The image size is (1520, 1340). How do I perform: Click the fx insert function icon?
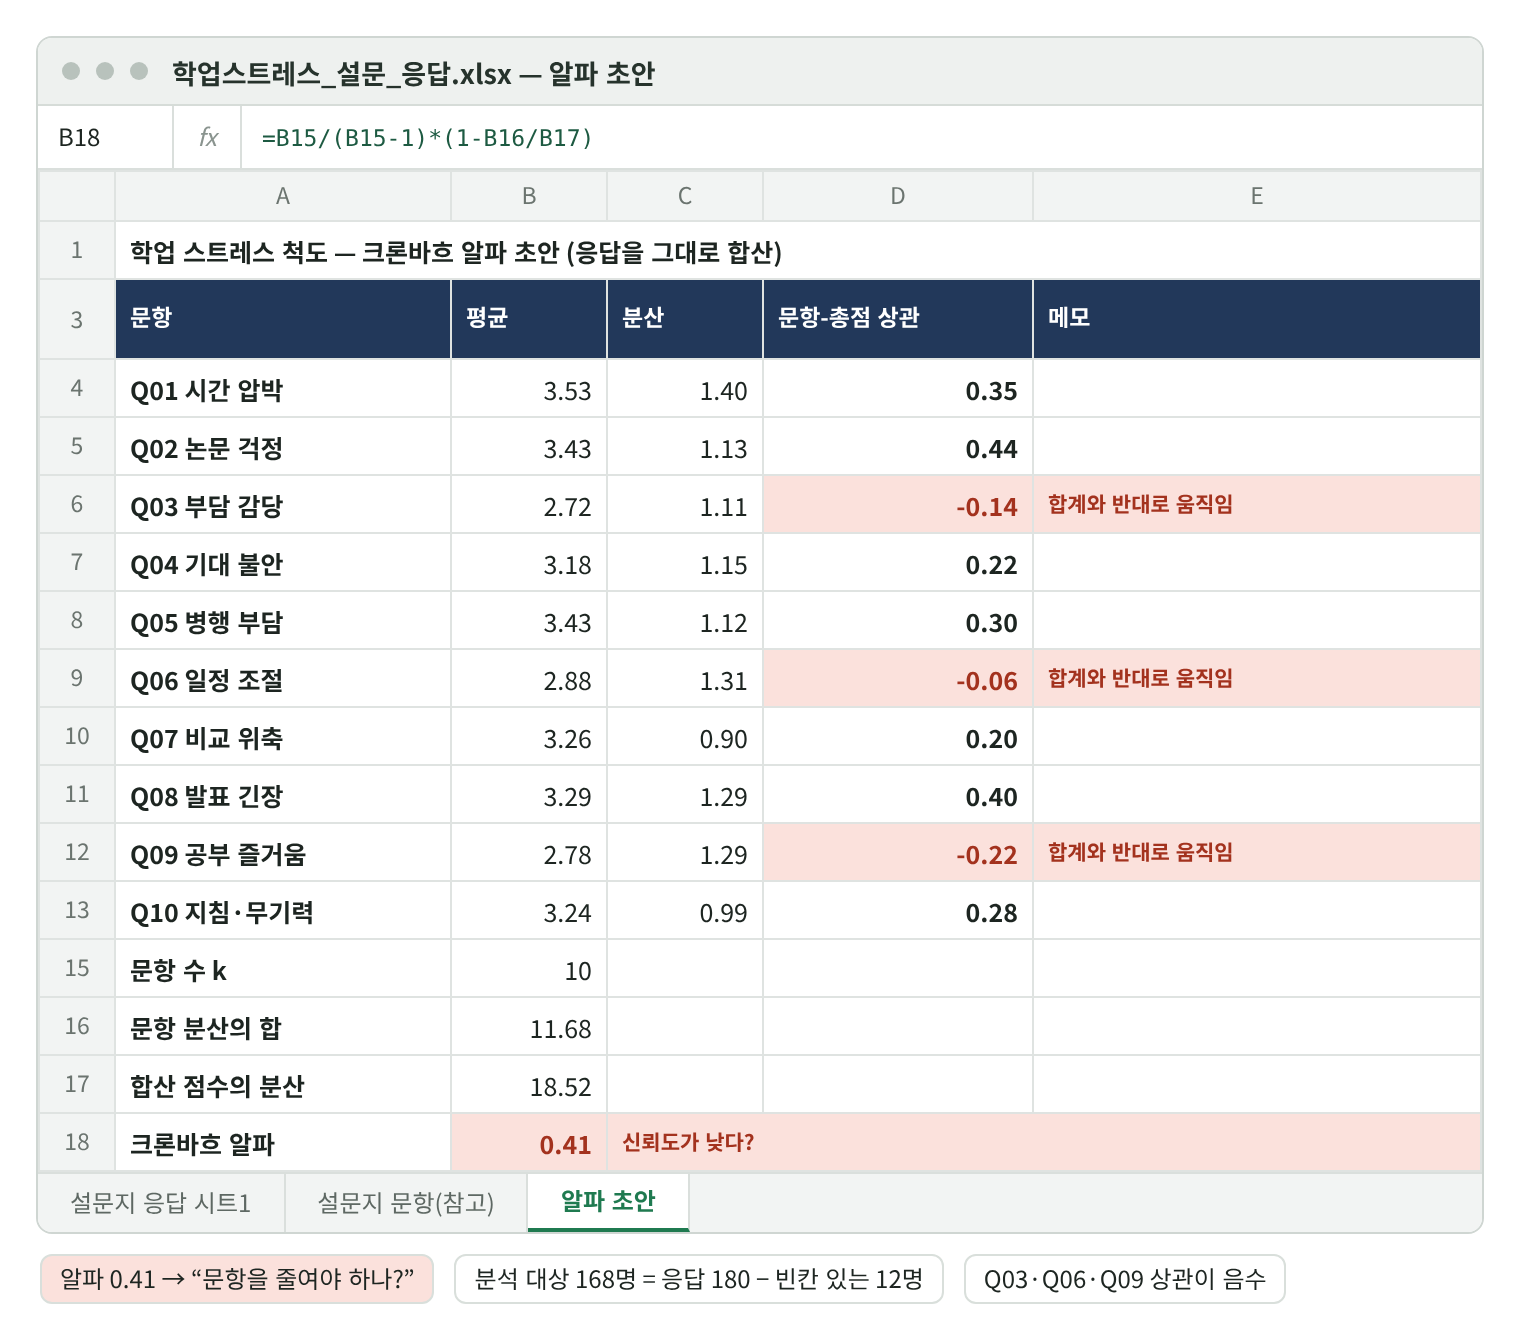click(208, 138)
